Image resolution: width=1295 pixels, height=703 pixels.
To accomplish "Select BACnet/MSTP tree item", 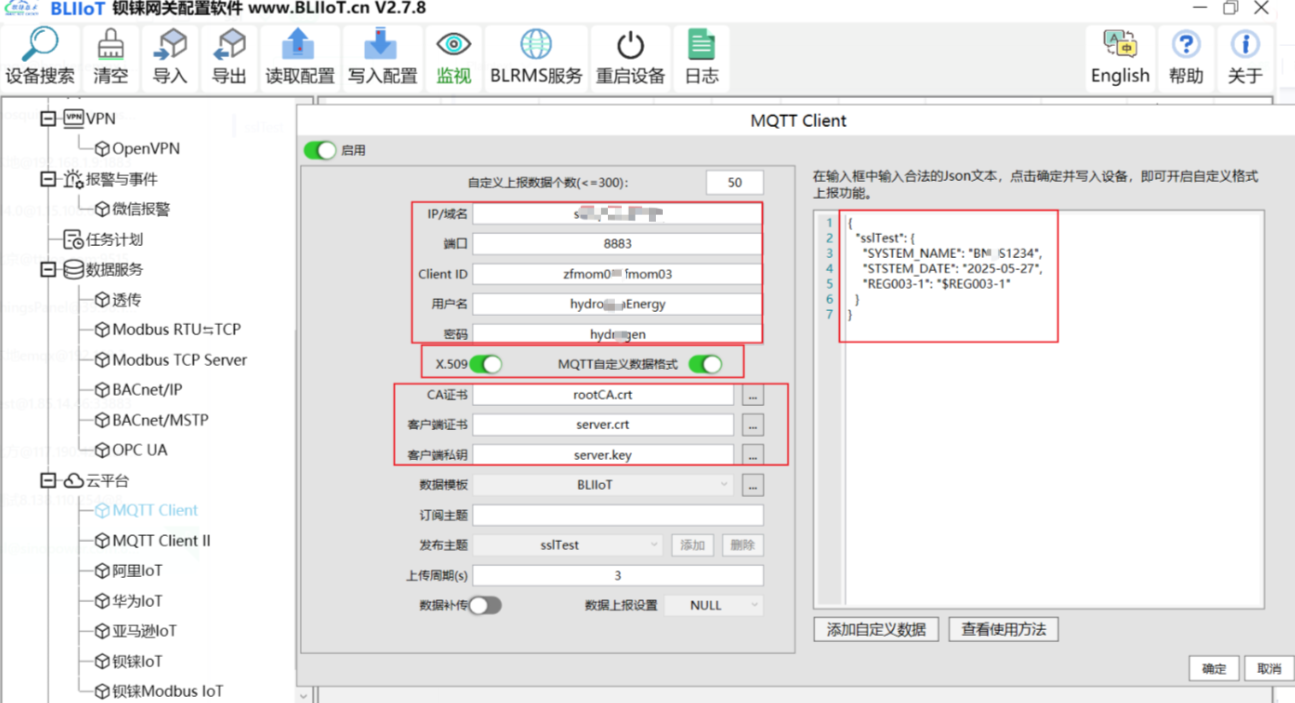I will point(151,420).
